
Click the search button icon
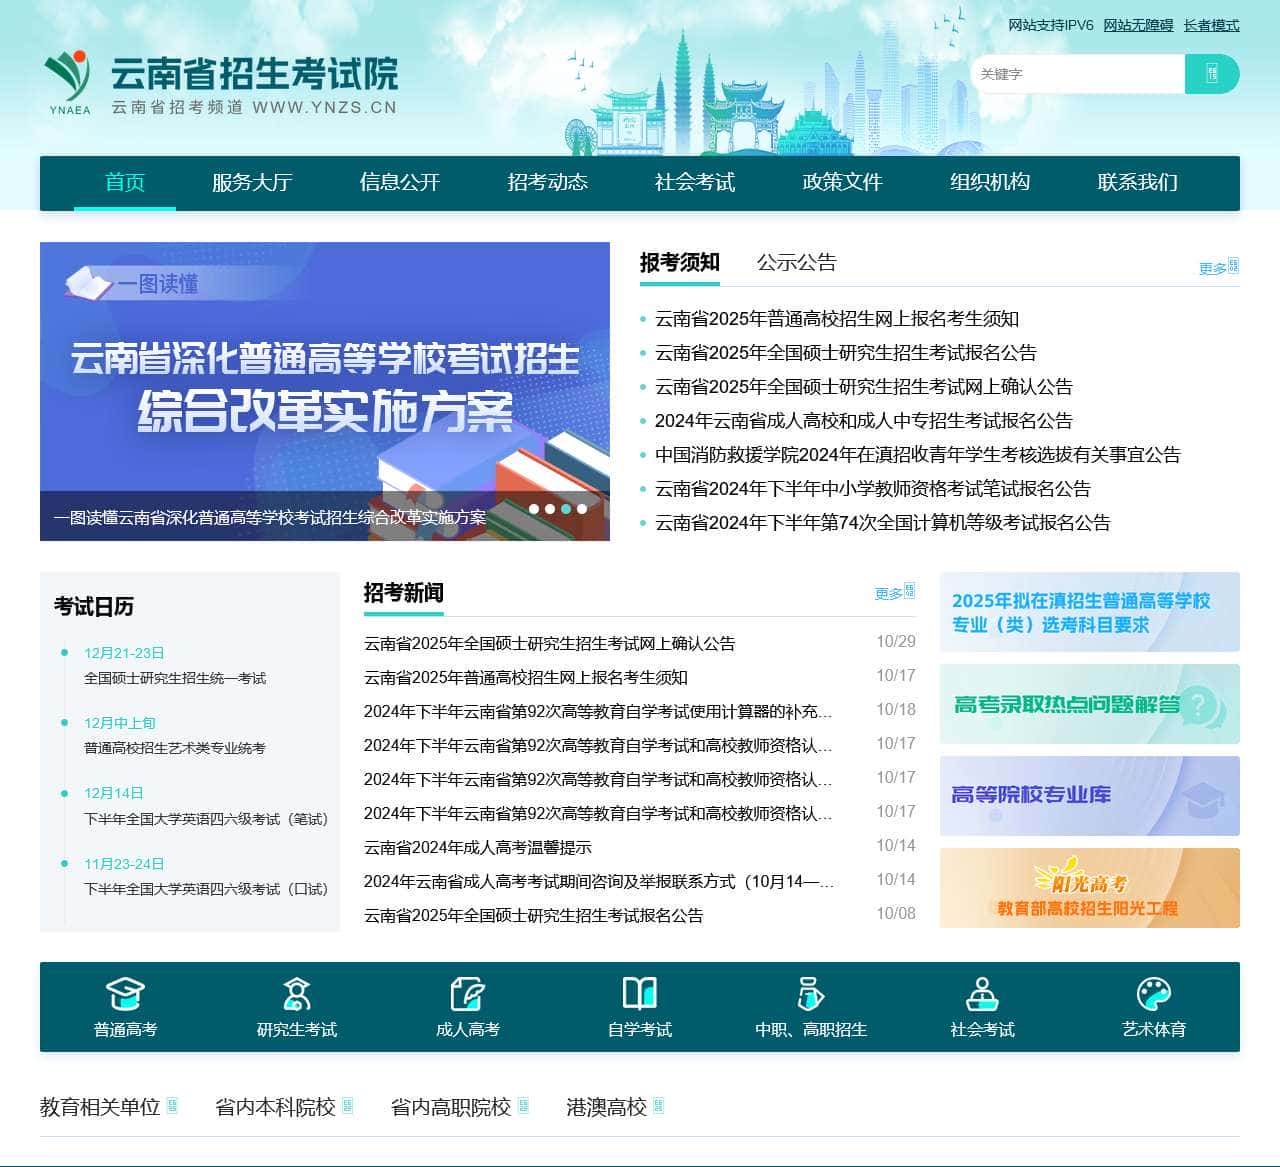point(1211,74)
